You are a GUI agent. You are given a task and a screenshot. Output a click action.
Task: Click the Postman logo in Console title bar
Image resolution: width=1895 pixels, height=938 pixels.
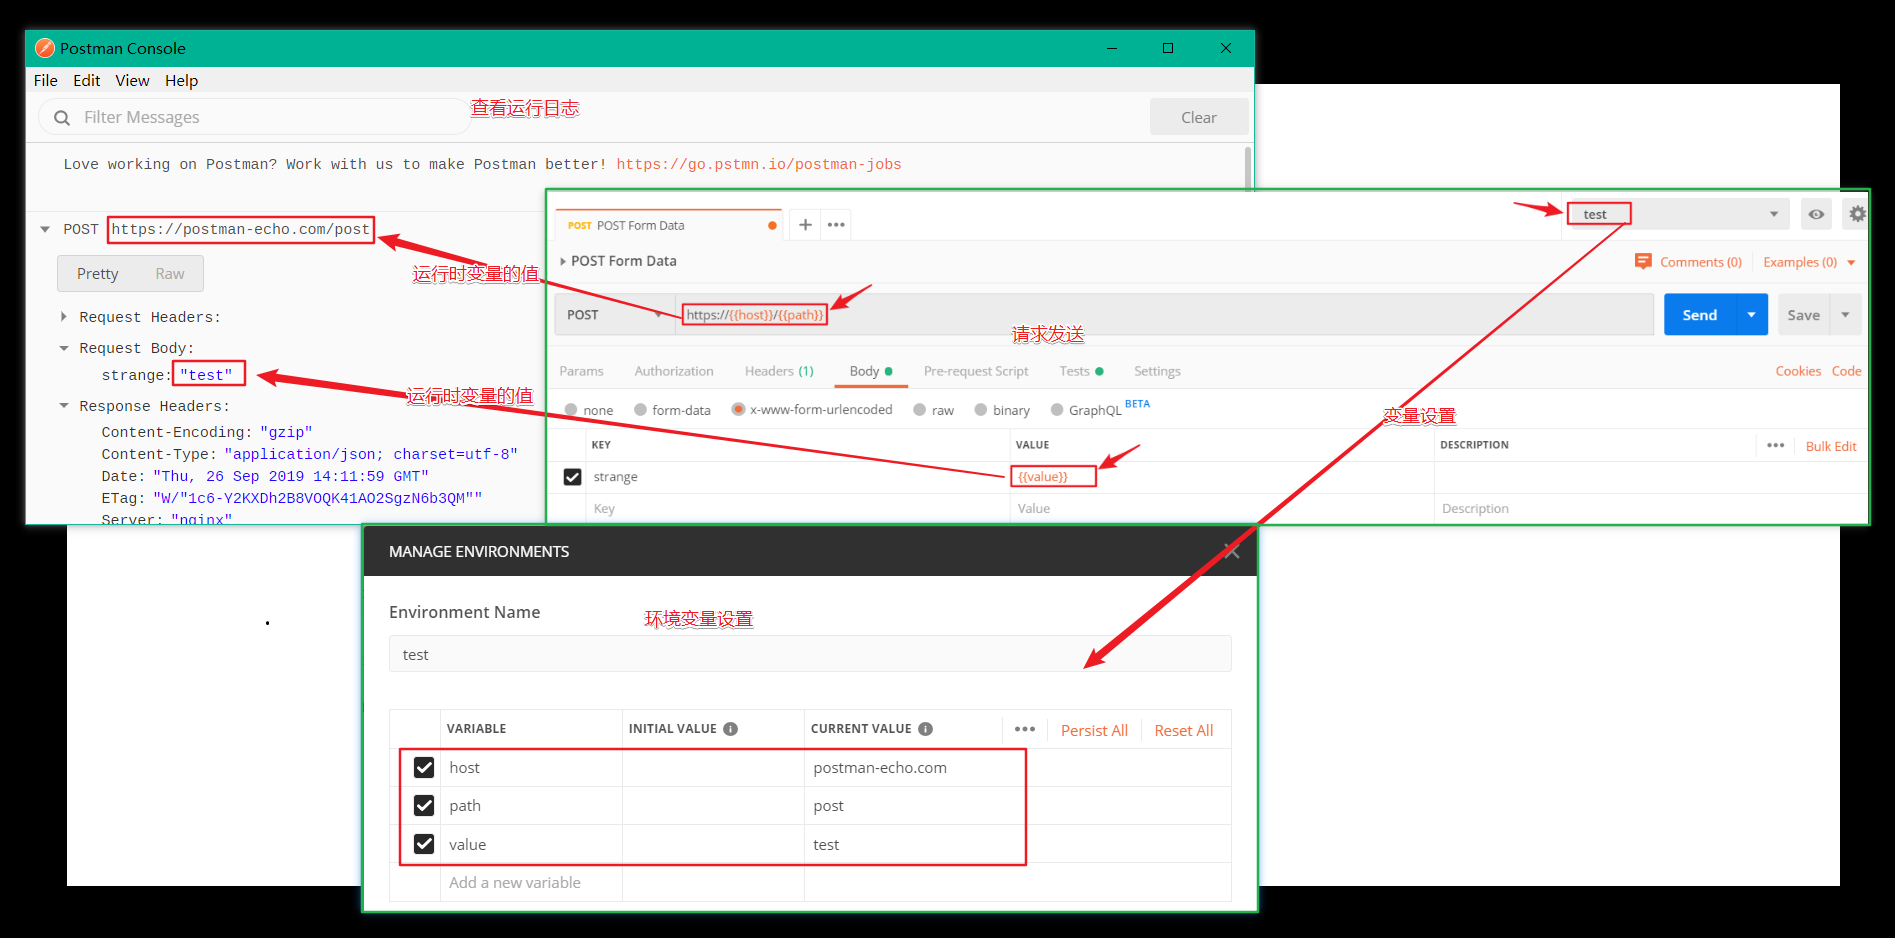pyautogui.click(x=45, y=48)
